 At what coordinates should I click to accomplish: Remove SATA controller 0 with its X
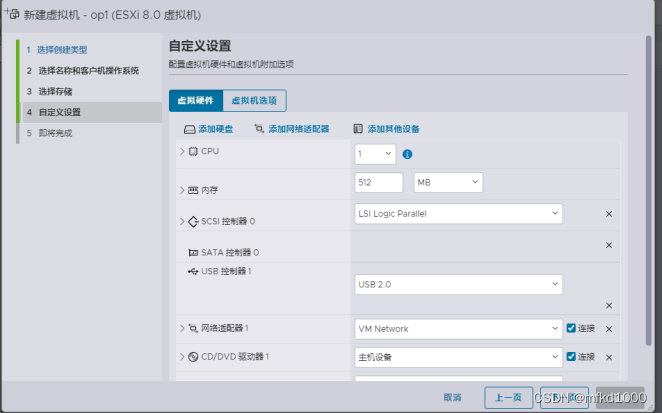tap(609, 245)
